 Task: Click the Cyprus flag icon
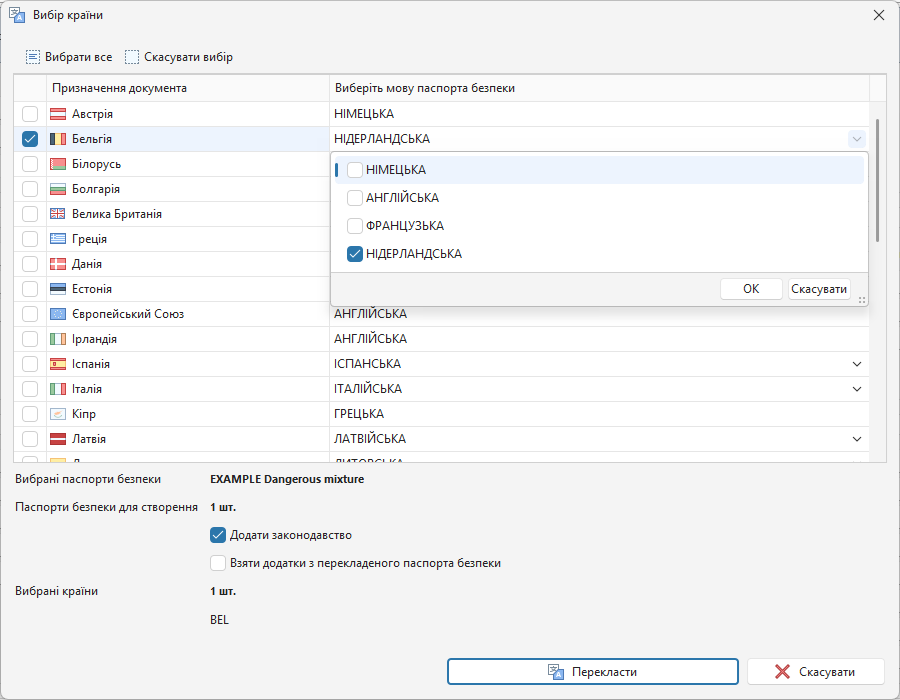click(x=58, y=414)
